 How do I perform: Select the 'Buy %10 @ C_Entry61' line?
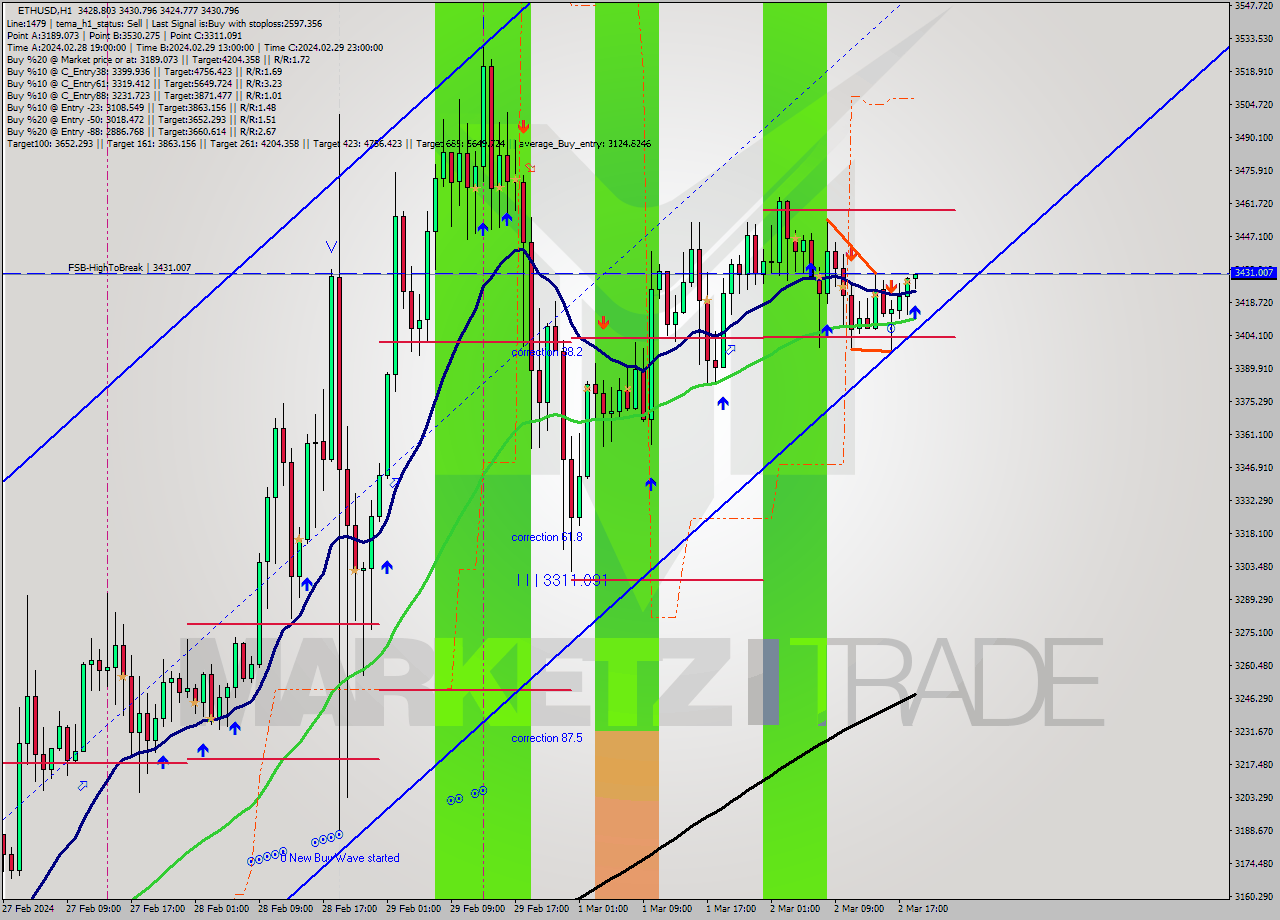point(144,83)
